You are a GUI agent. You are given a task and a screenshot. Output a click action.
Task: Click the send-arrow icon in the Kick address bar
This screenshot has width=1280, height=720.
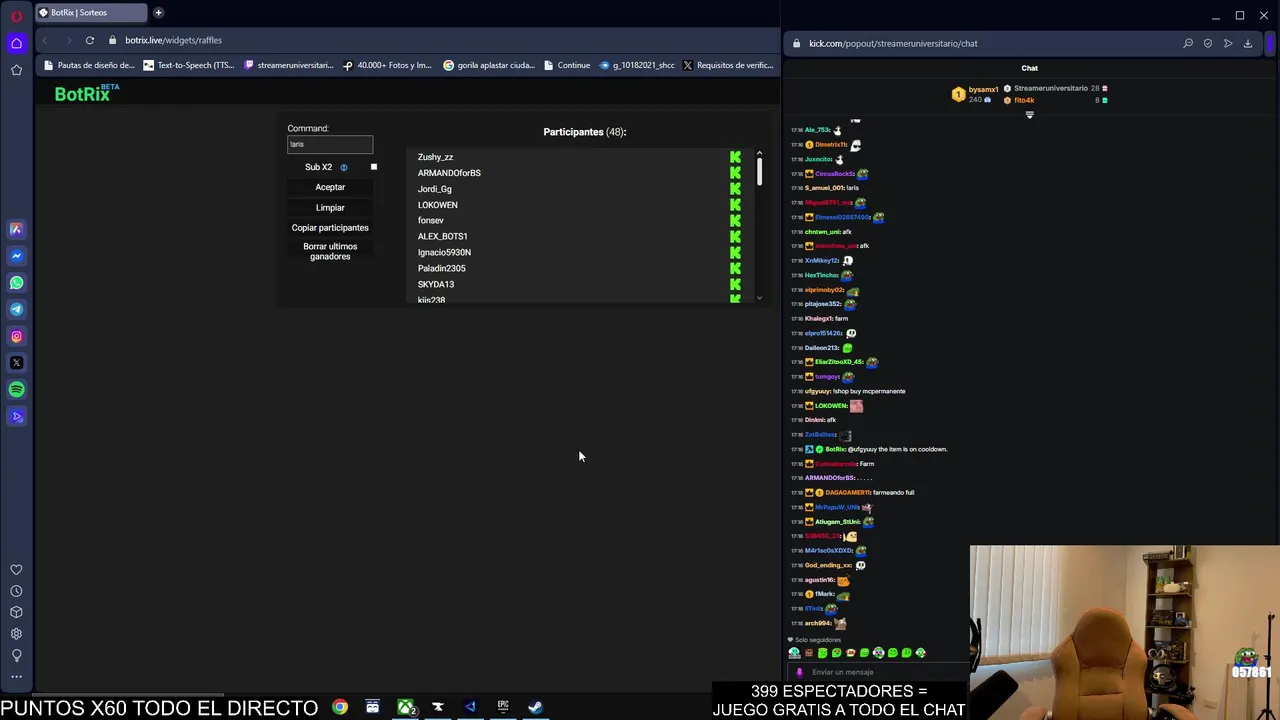[x=1228, y=43]
